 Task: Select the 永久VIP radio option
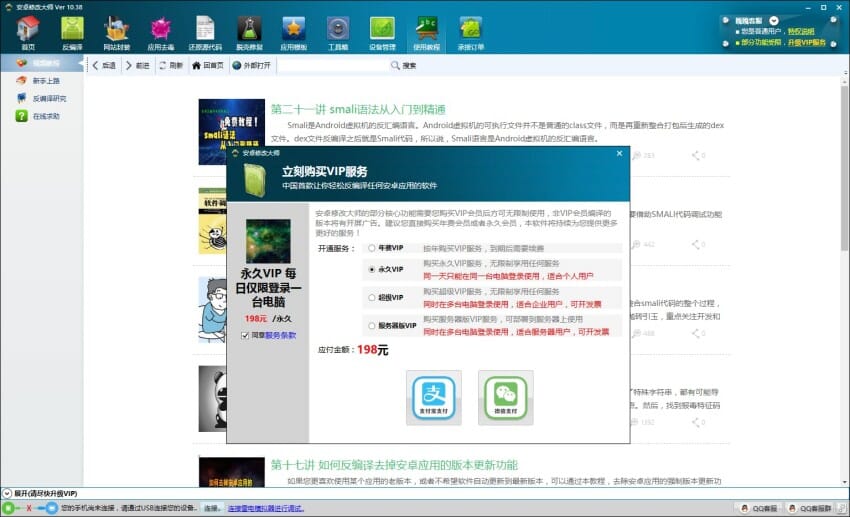[372, 269]
